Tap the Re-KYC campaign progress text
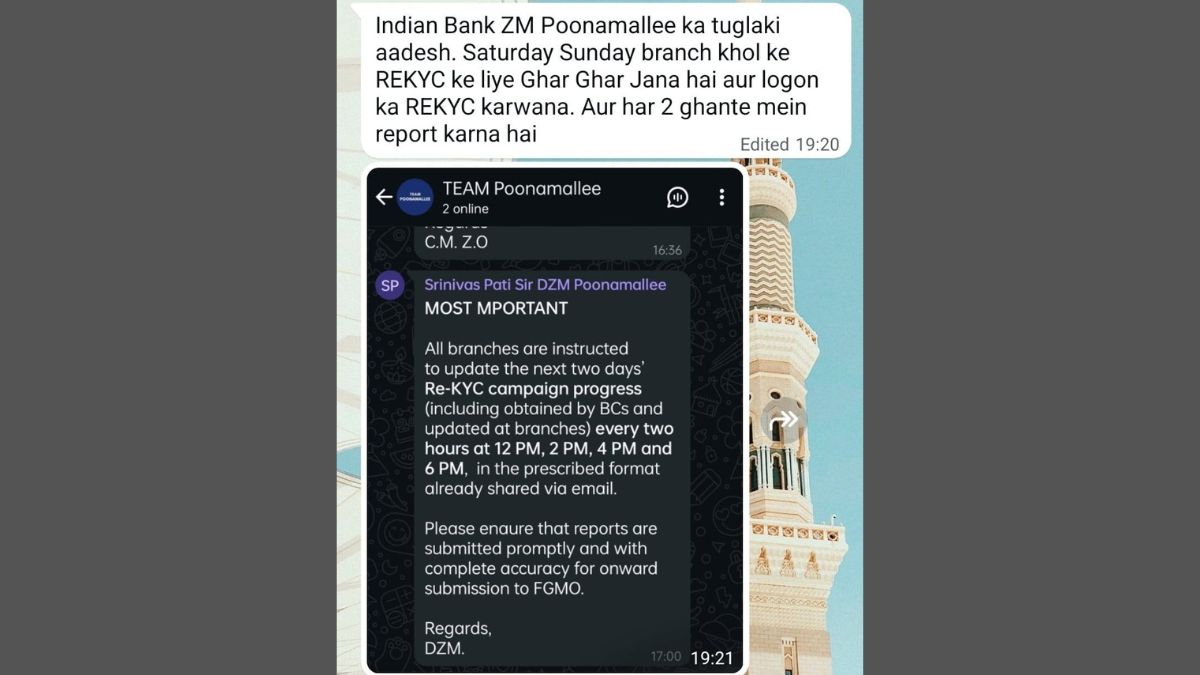This screenshot has height=675, width=1200. [x=533, y=388]
